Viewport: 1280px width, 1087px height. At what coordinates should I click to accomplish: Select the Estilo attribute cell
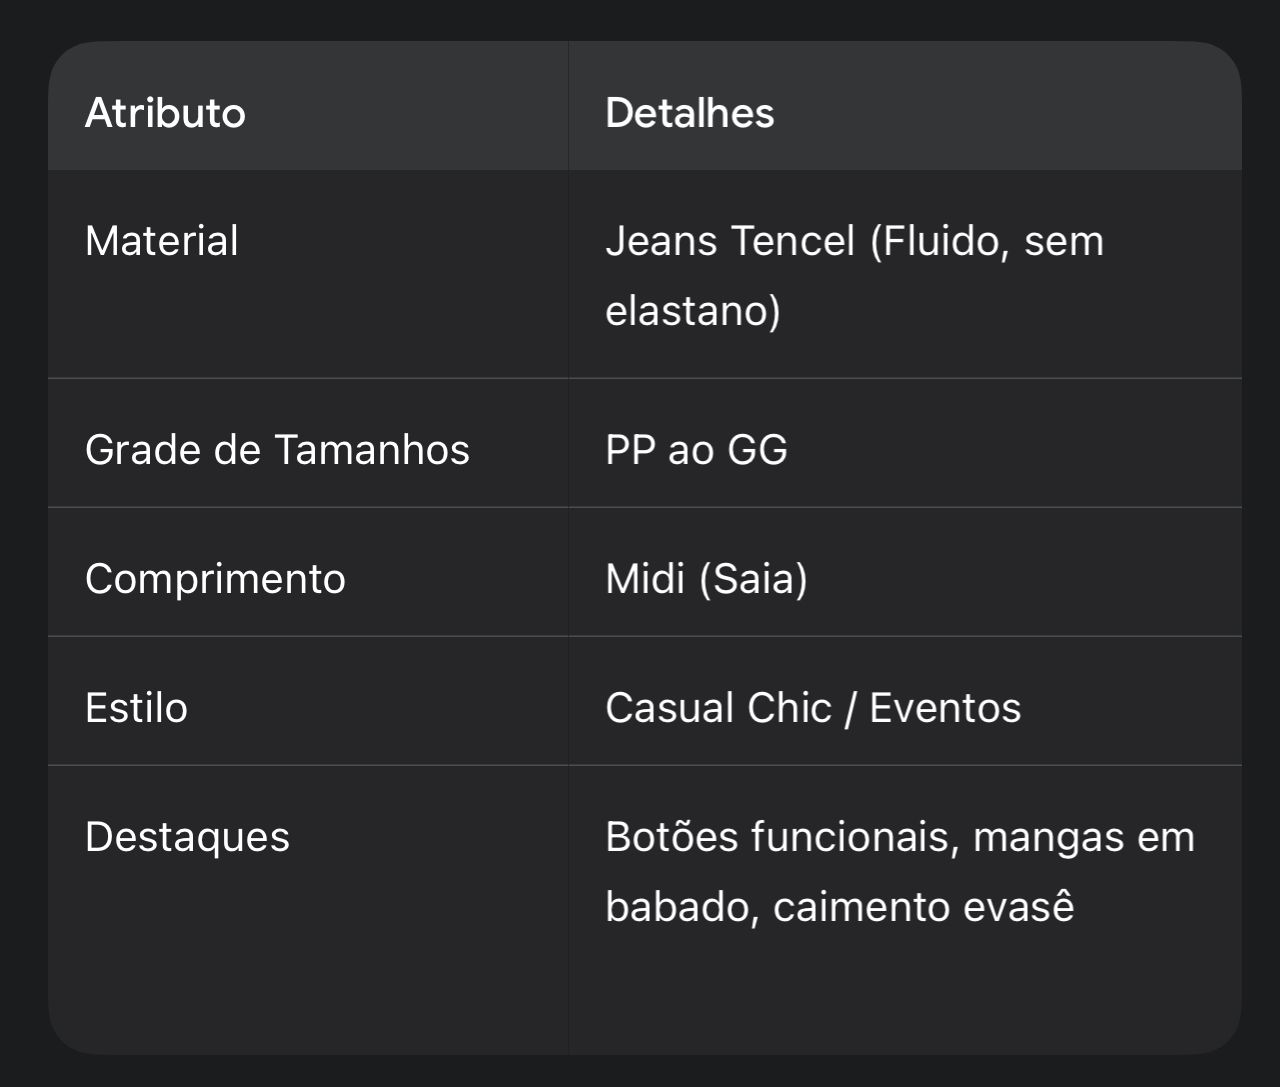[136, 708]
